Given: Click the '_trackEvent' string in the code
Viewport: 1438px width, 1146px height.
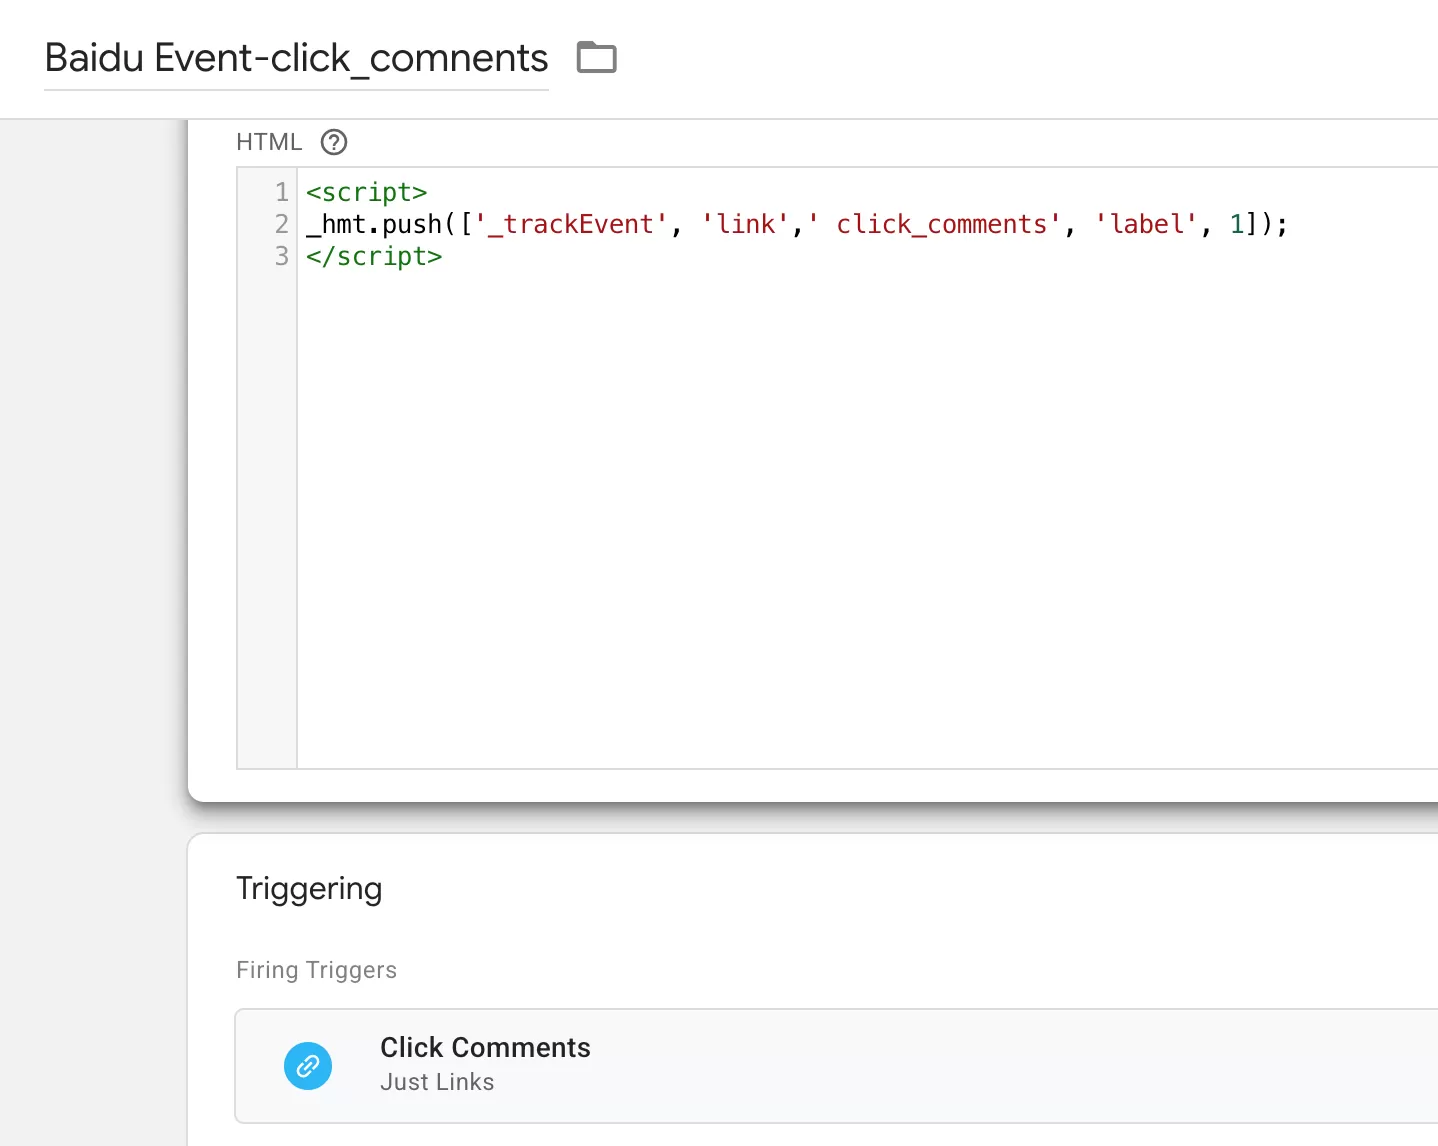Looking at the screenshot, I should (571, 224).
